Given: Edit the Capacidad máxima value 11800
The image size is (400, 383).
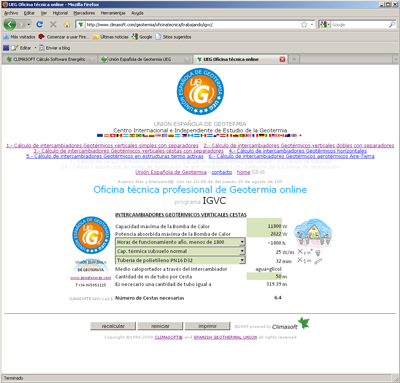Looking at the screenshot, I should pos(264,226).
